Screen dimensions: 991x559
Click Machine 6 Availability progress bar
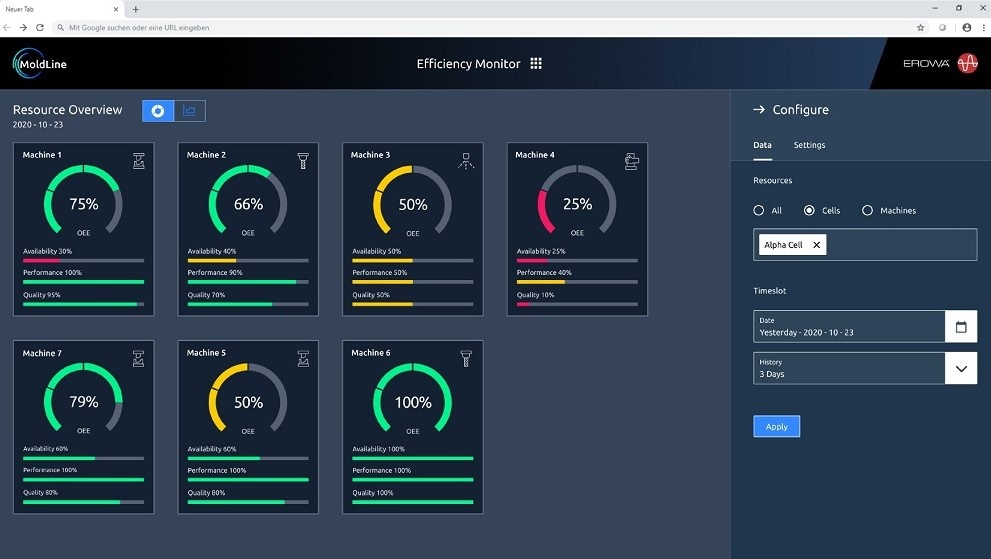click(x=412, y=458)
